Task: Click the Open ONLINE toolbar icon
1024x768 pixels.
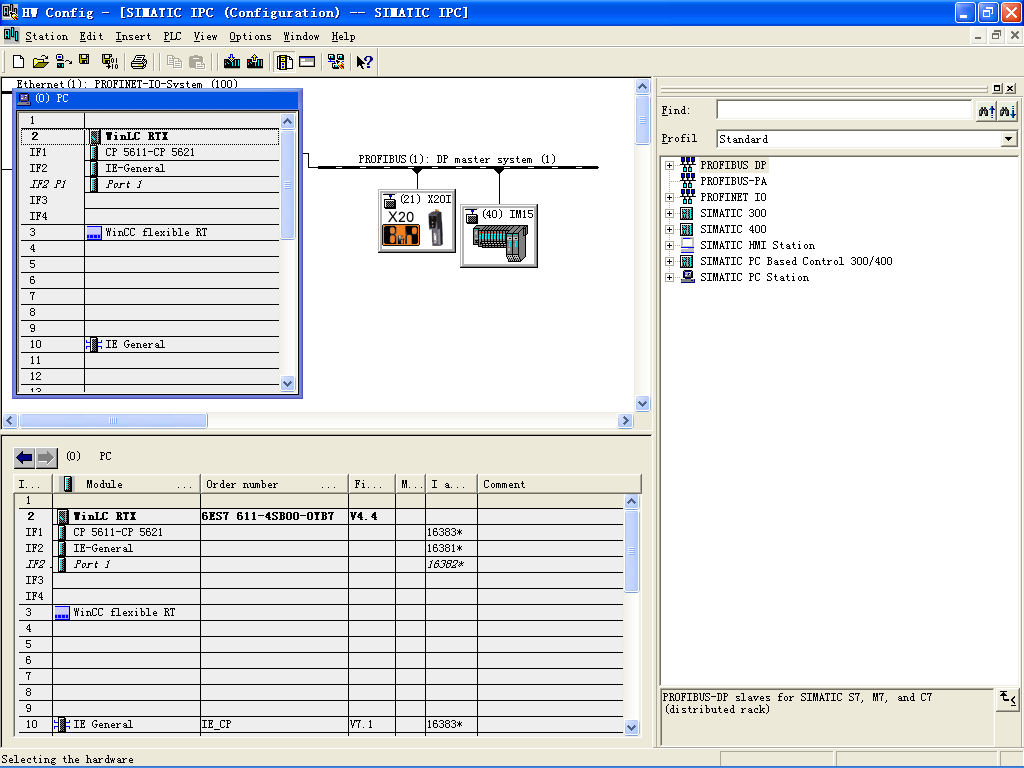Action: 63,62
